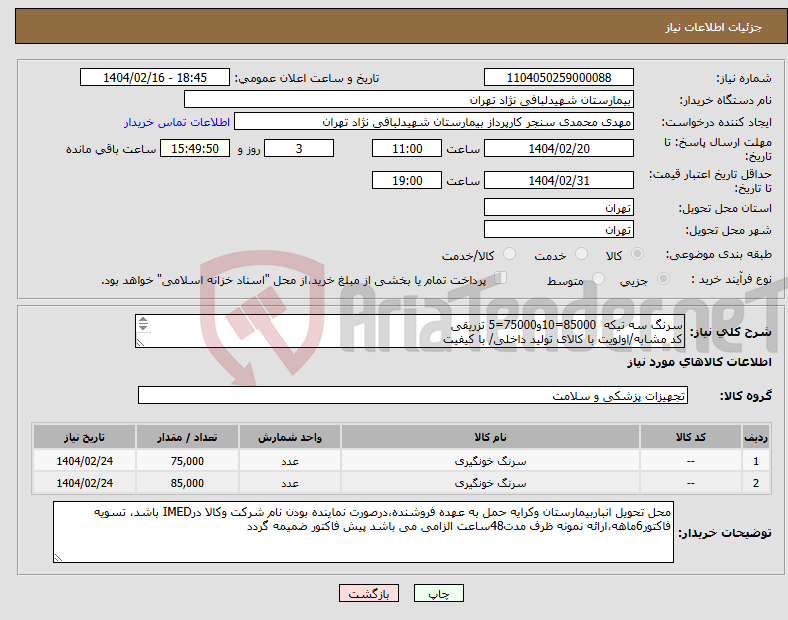Click the description scroll up arrow

(143, 320)
